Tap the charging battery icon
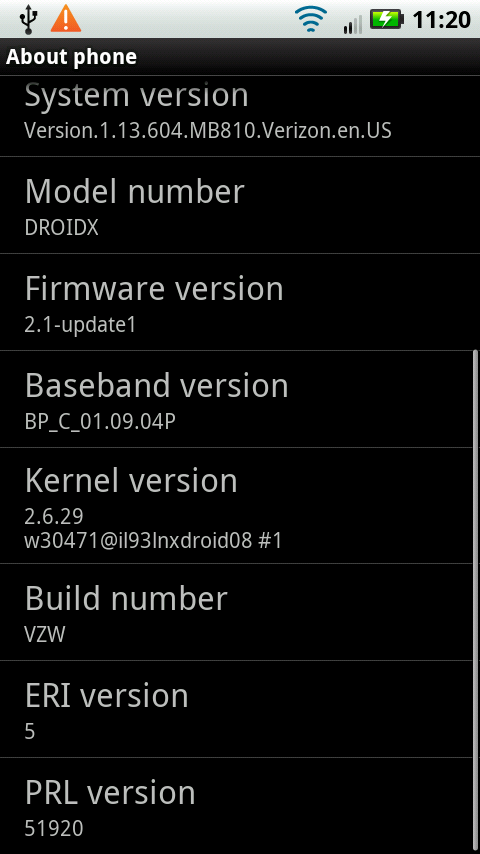480x854 pixels. click(x=386, y=20)
